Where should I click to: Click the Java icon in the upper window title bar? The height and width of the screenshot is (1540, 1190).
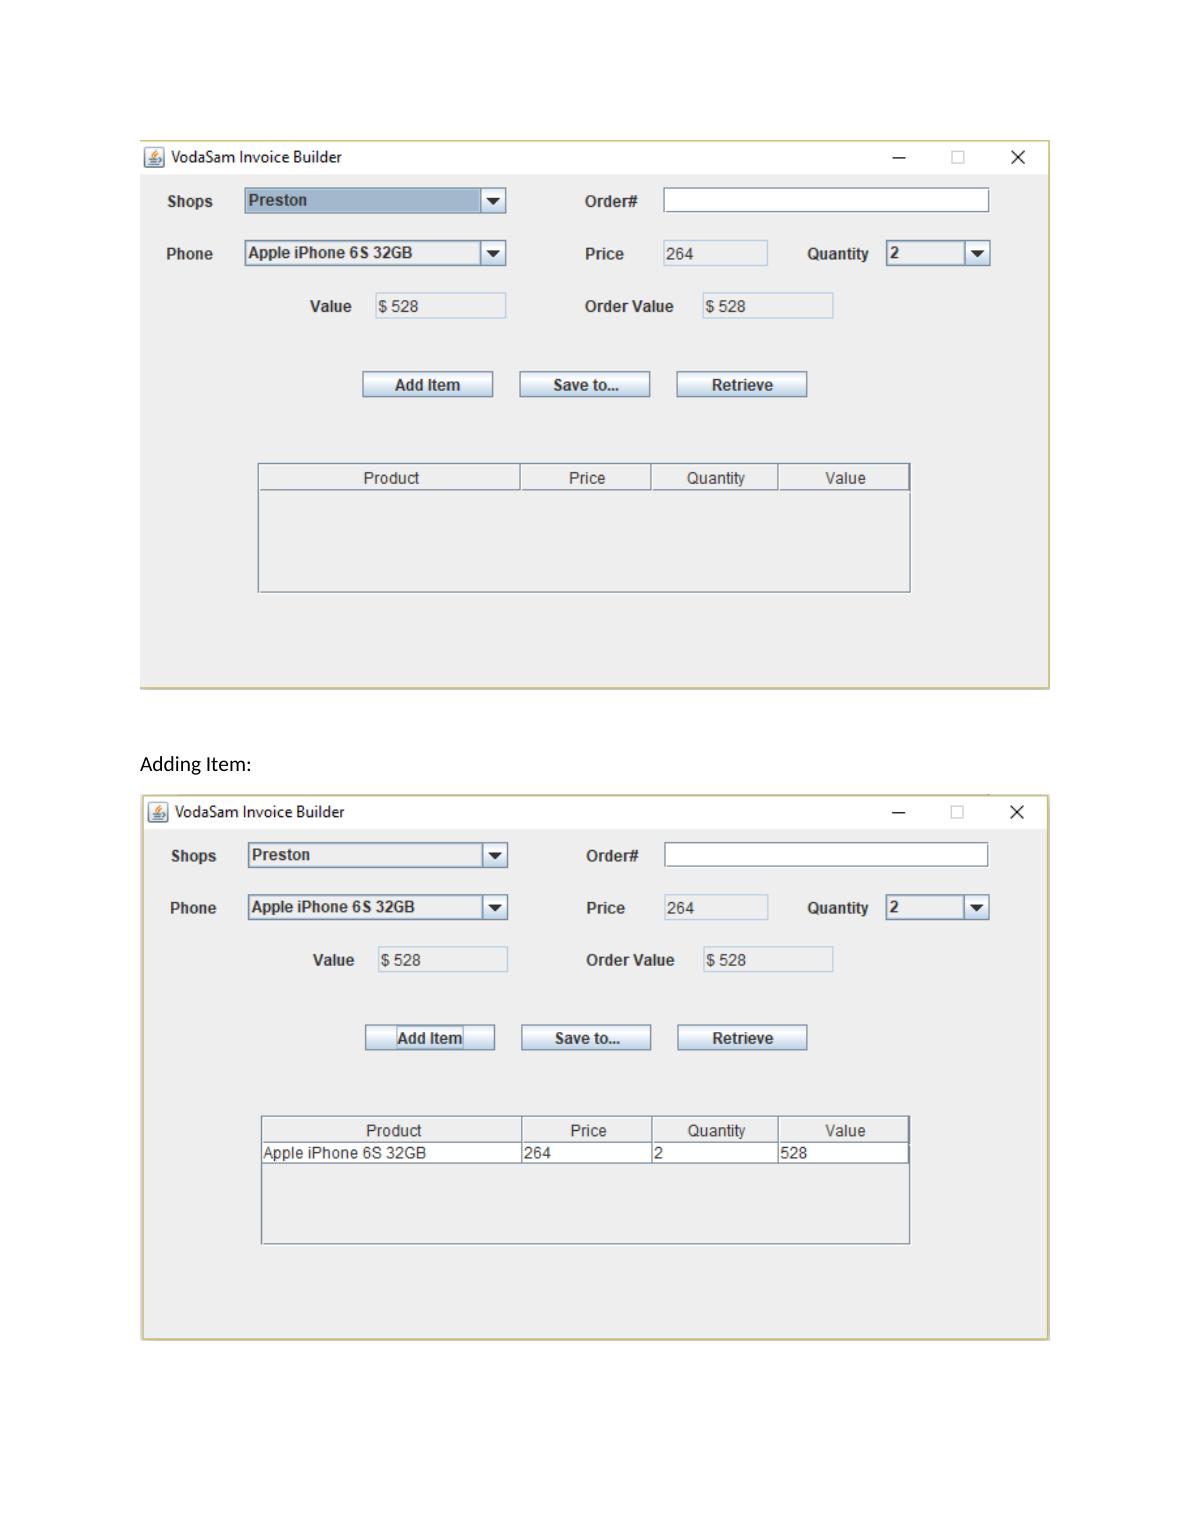[154, 158]
